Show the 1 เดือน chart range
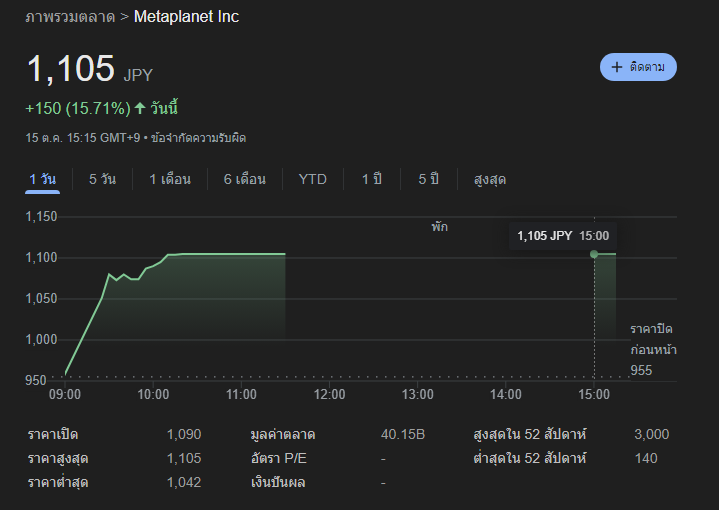The image size is (719, 510). (169, 179)
